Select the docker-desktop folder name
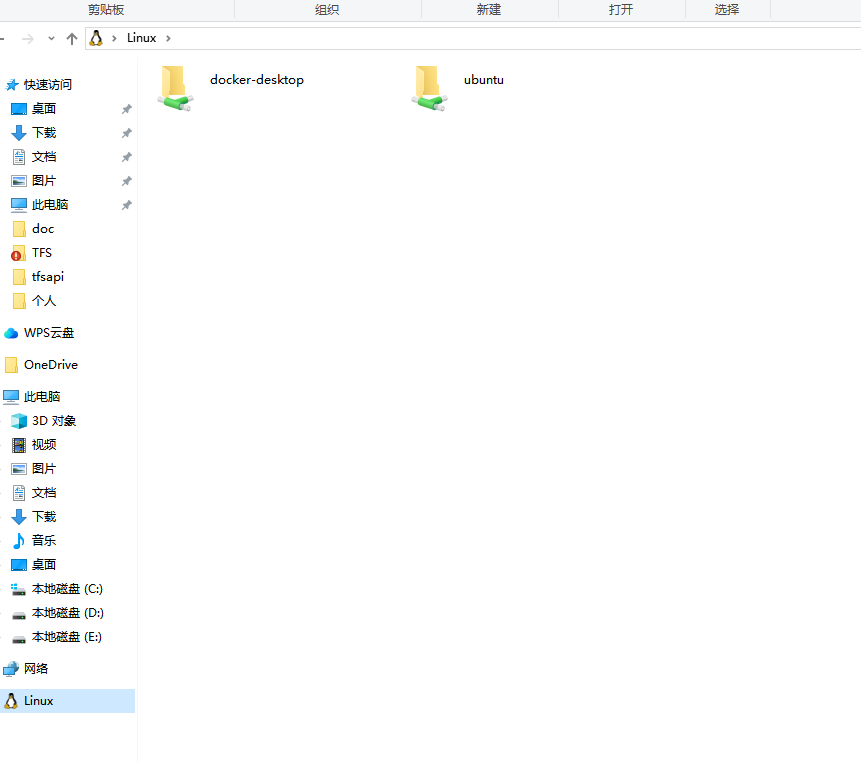This screenshot has width=861, height=762. pyautogui.click(x=256, y=80)
